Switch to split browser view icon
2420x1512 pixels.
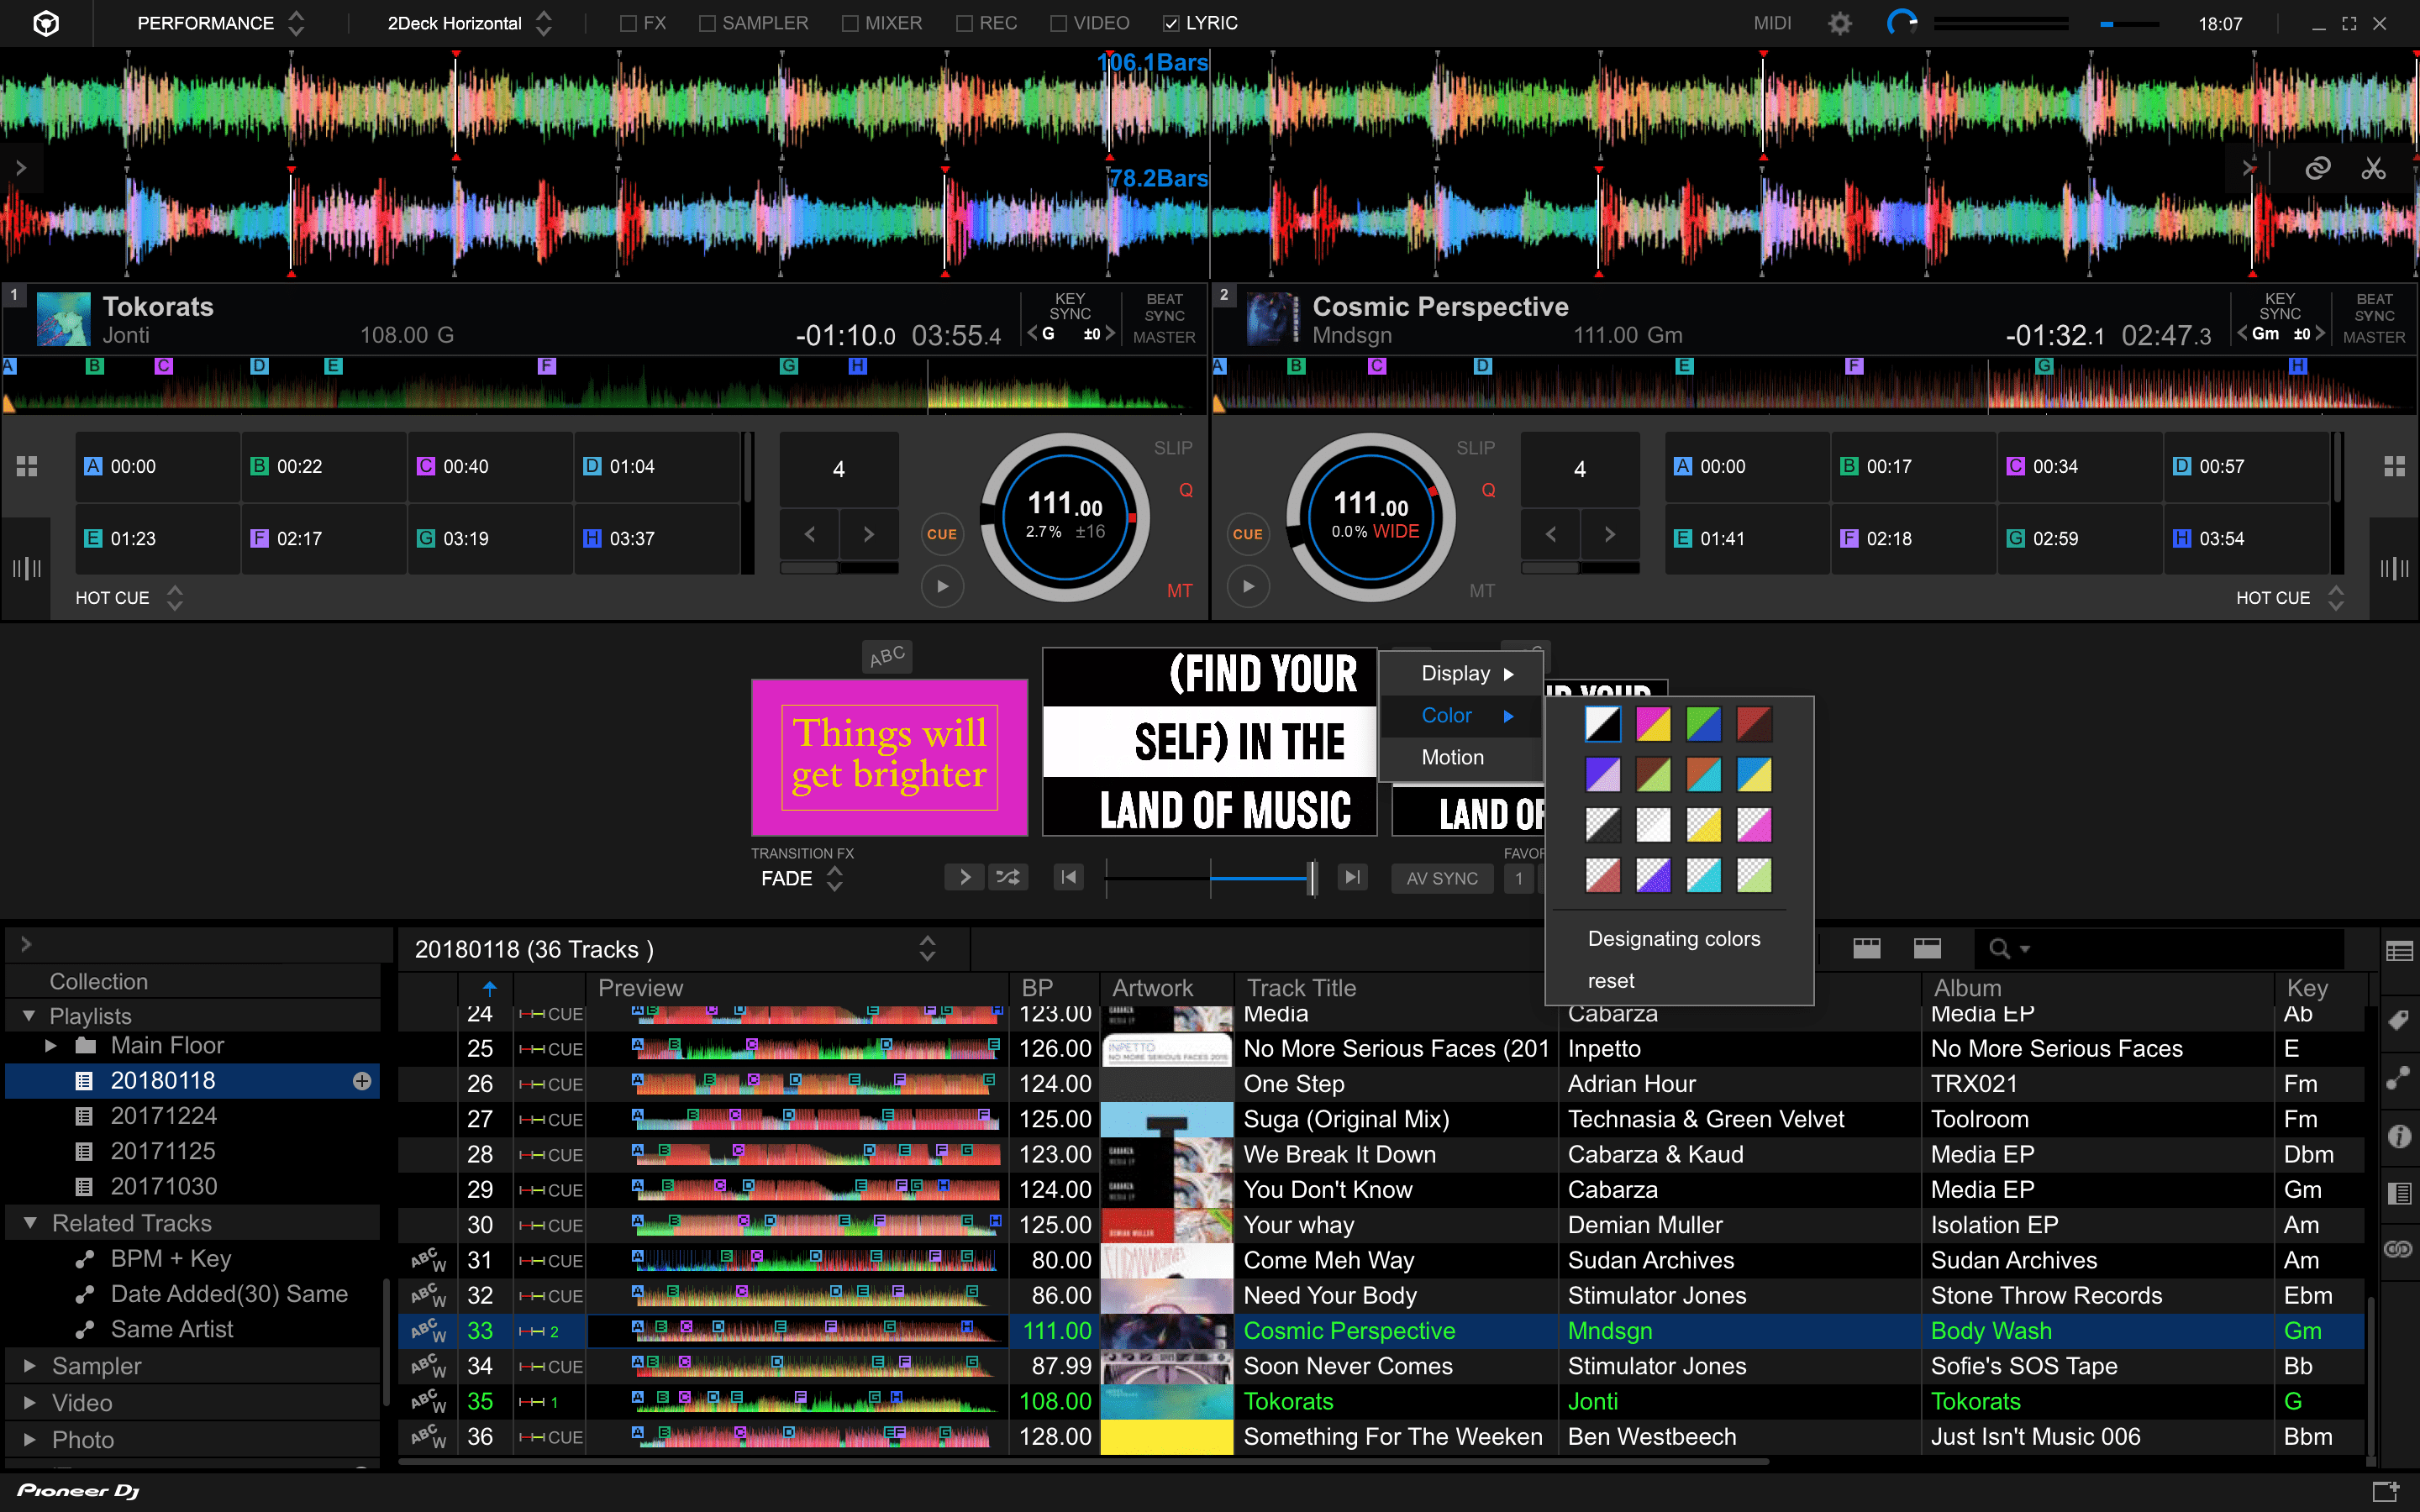[1927, 948]
